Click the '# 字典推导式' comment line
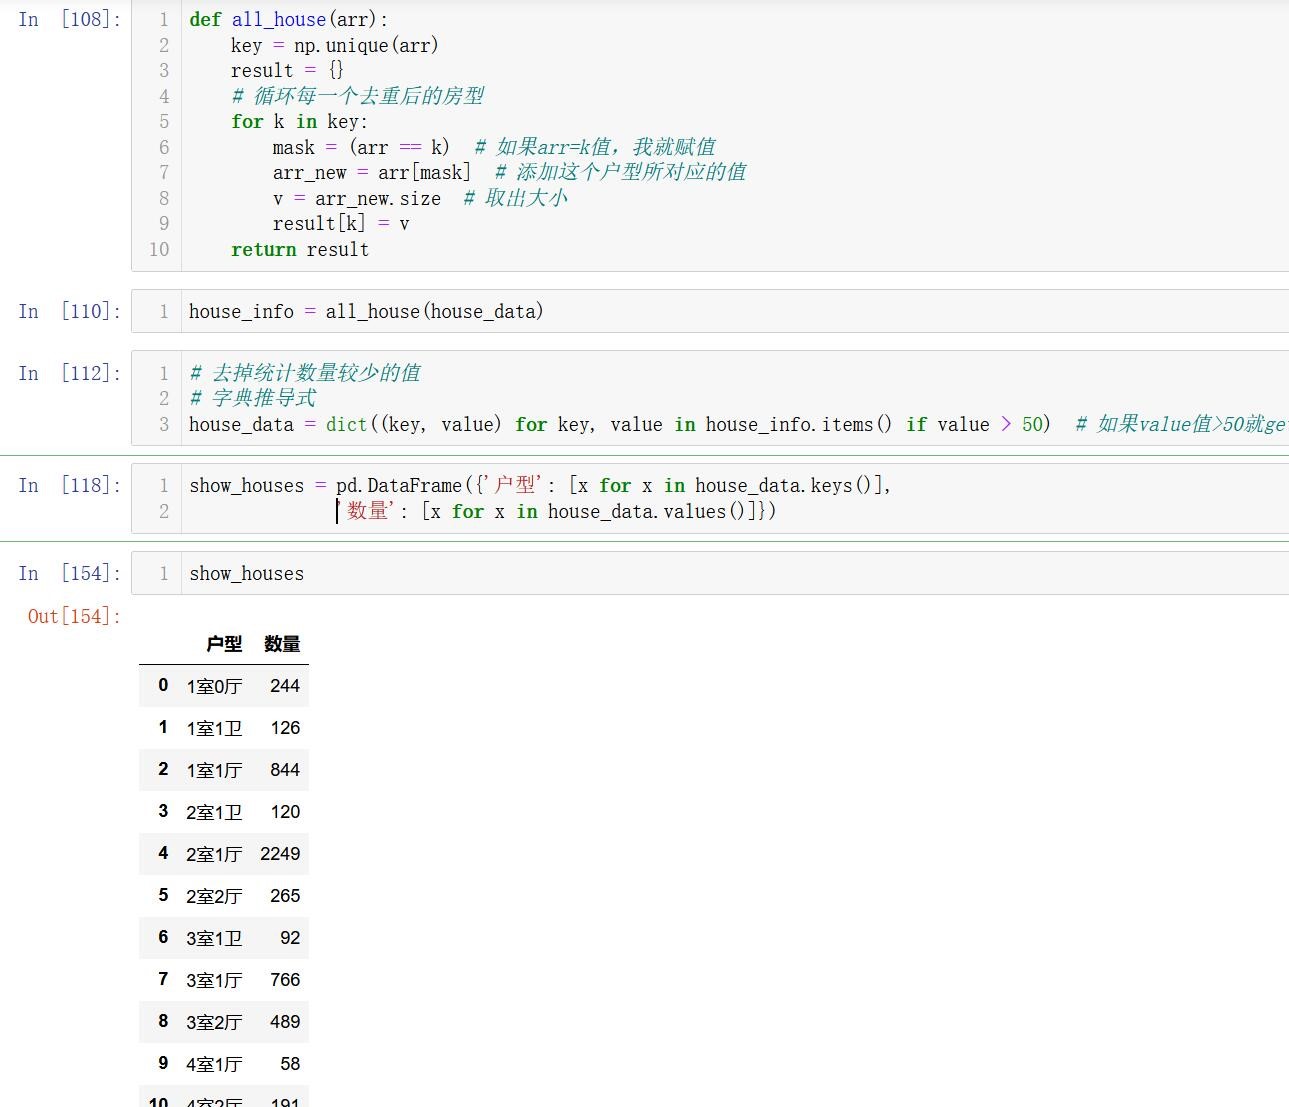 (253, 398)
